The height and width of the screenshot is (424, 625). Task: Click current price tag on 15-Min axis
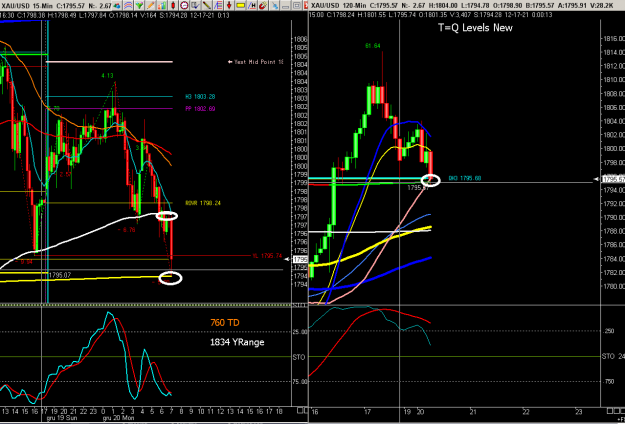(x=300, y=259)
